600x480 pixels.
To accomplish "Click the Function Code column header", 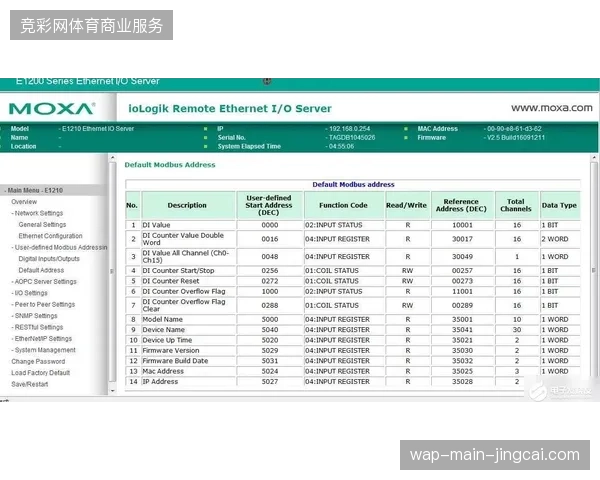I will click(x=343, y=205).
